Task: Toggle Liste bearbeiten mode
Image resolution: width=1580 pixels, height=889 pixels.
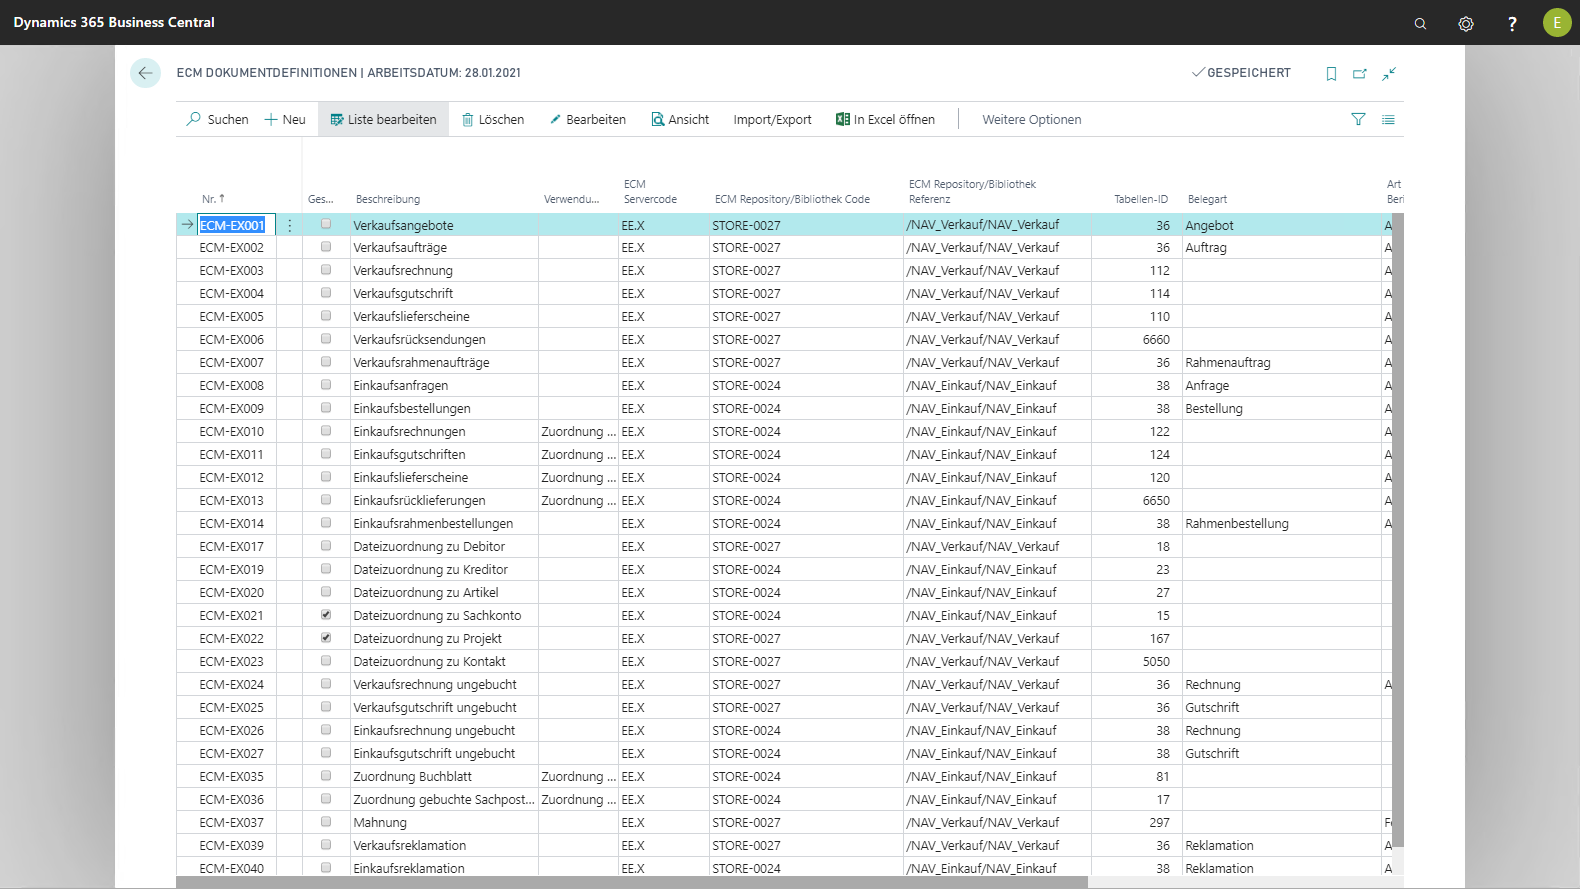Action: click(x=383, y=119)
